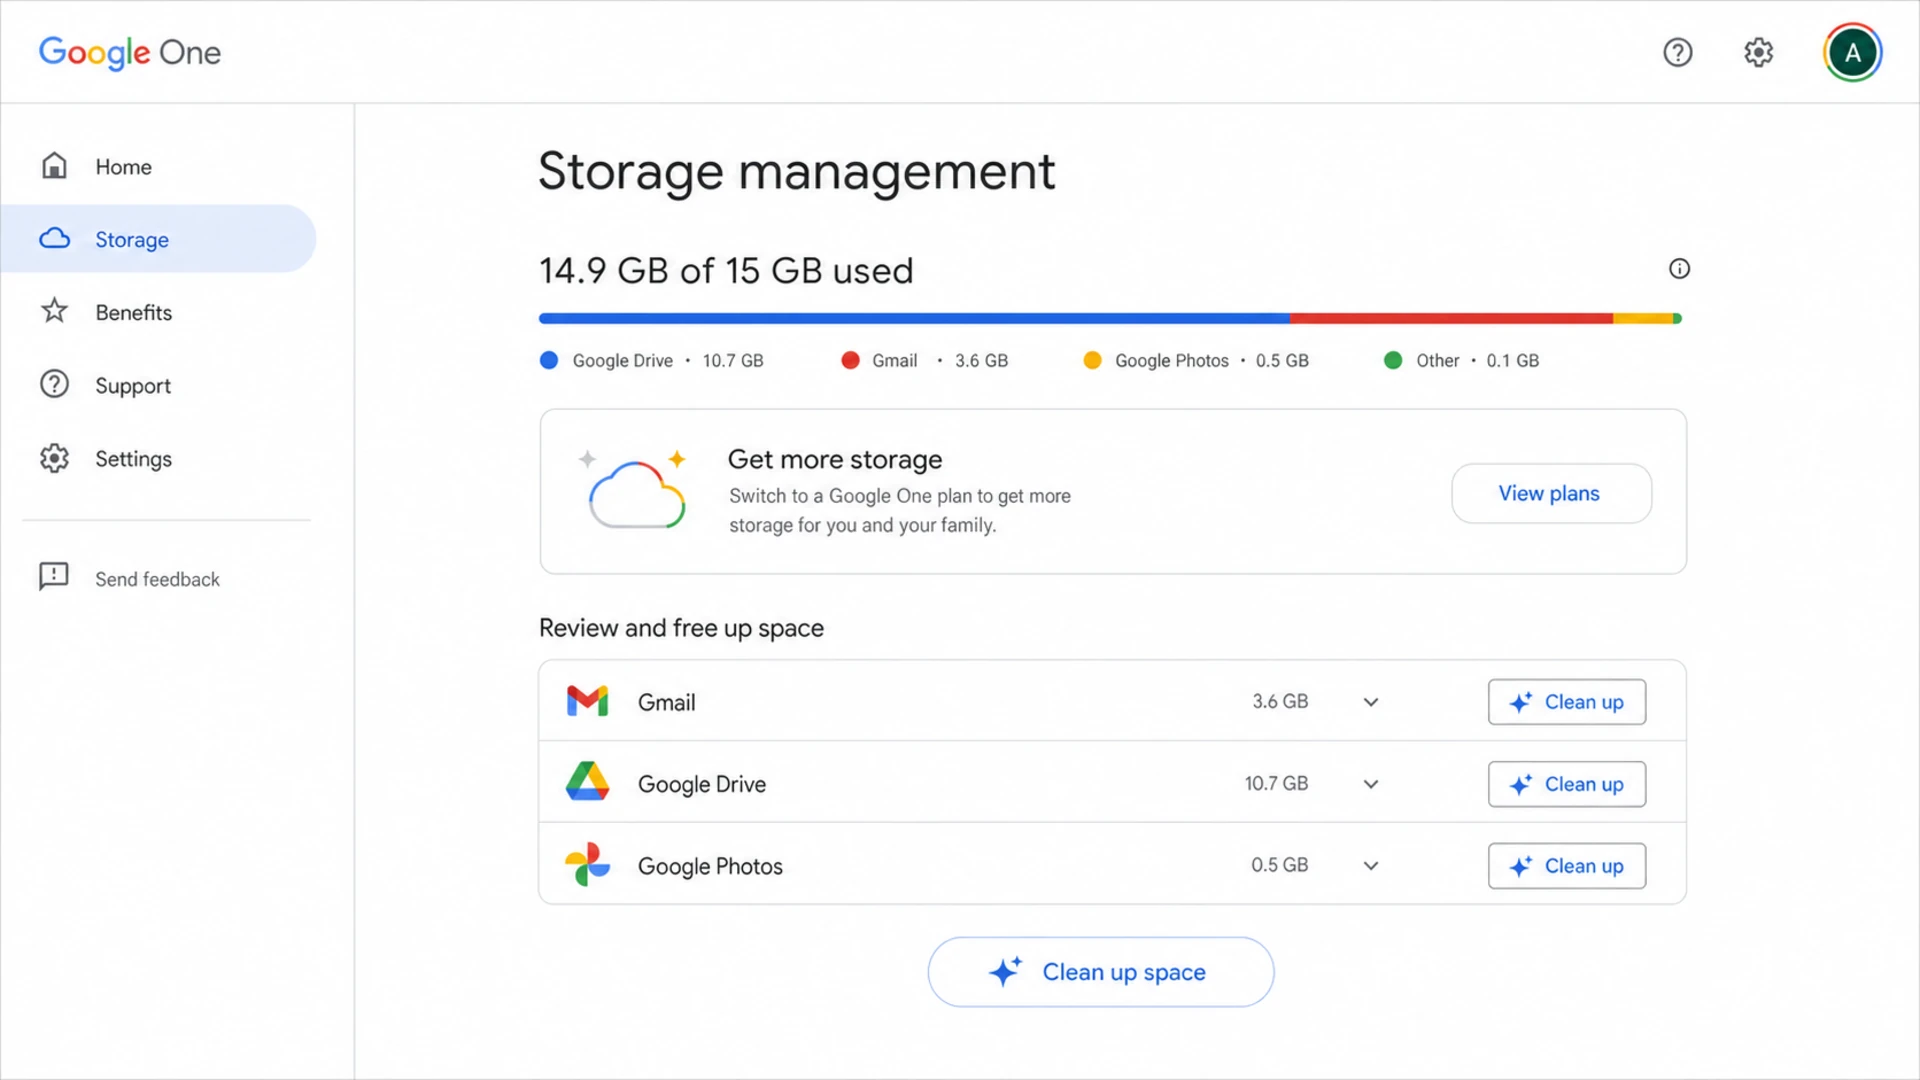The height and width of the screenshot is (1080, 1920).
Task: Click the Send feedback speech bubble icon
Action: [54, 577]
